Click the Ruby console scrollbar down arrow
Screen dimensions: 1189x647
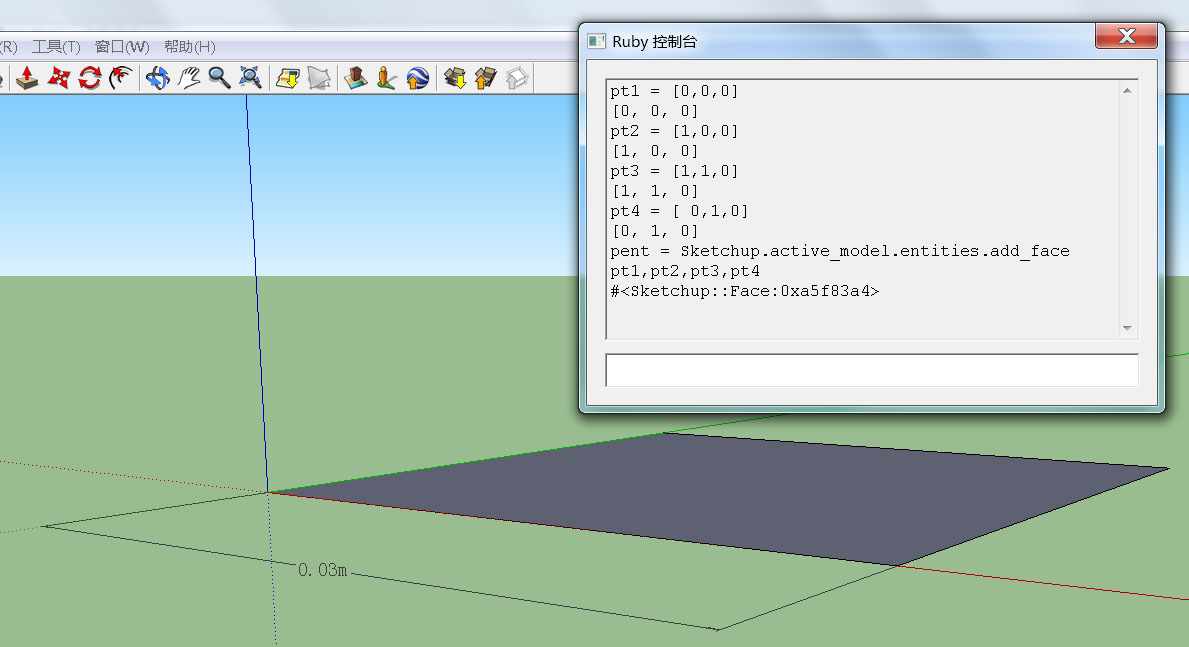point(1128,330)
